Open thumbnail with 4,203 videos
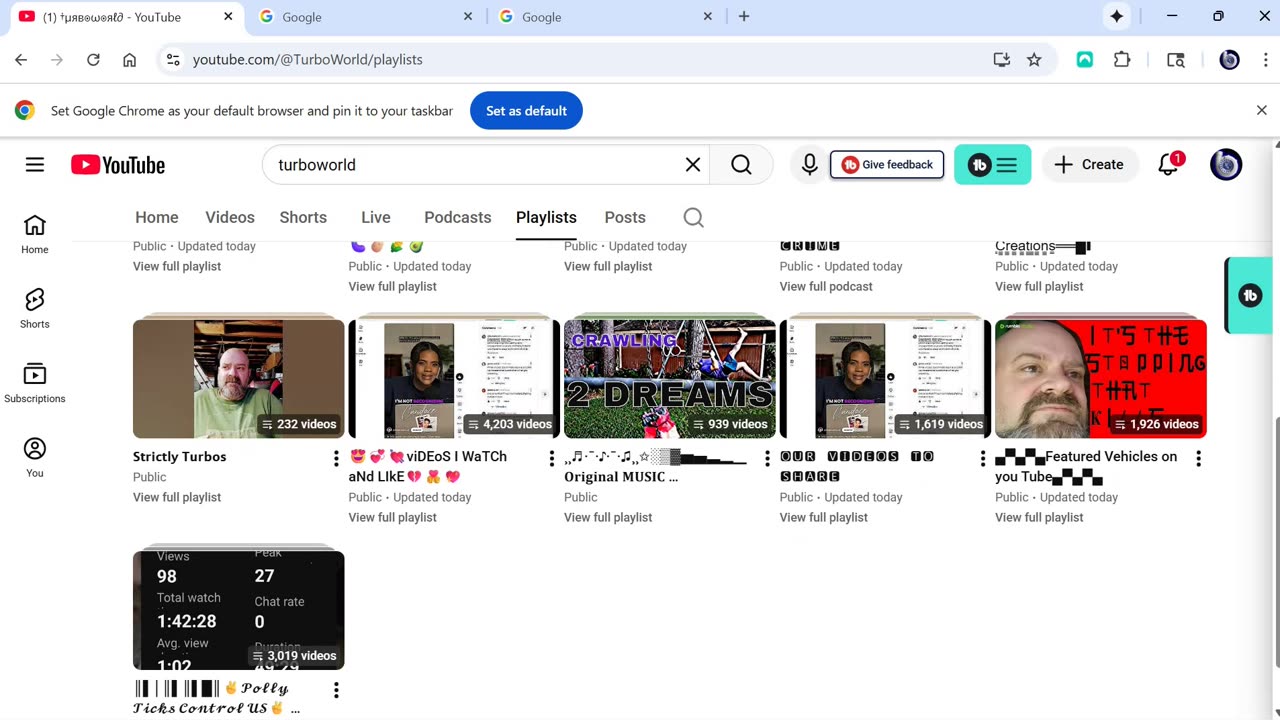1280x720 pixels. pos(454,378)
